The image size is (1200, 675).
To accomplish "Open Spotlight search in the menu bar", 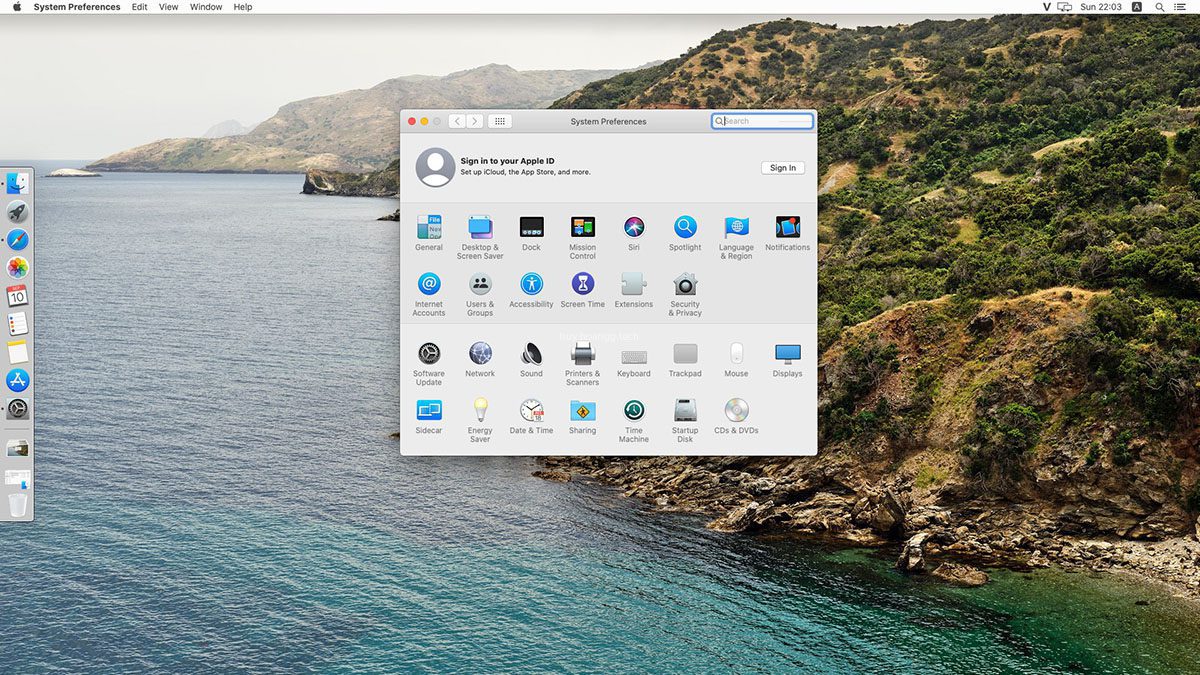I will (1158, 7).
